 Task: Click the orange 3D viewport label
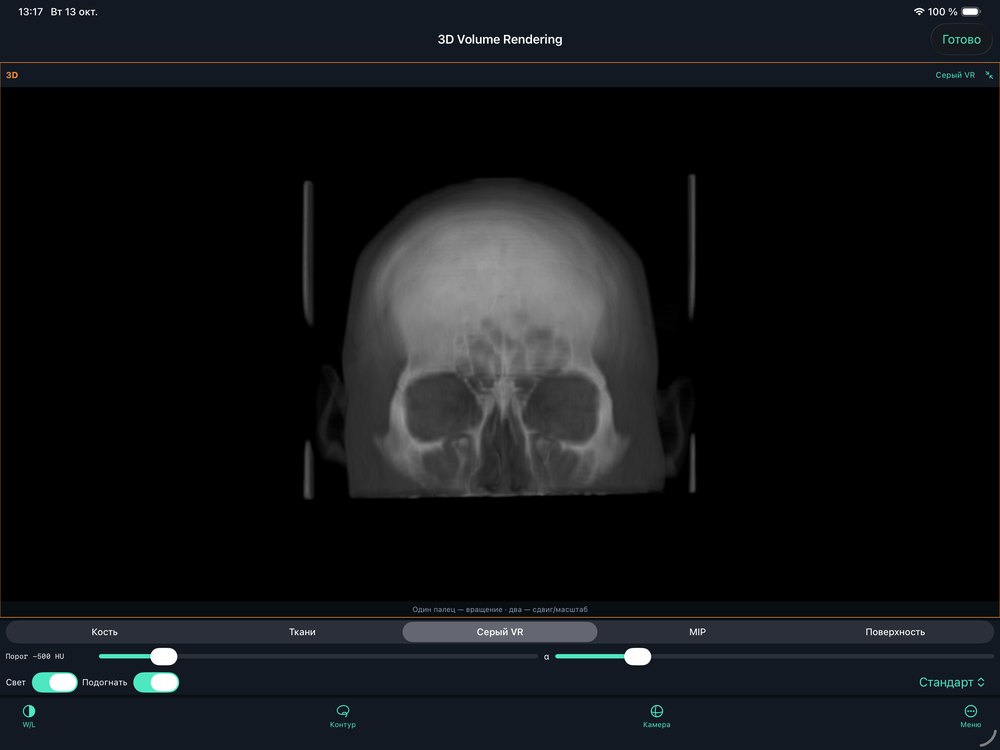12,75
